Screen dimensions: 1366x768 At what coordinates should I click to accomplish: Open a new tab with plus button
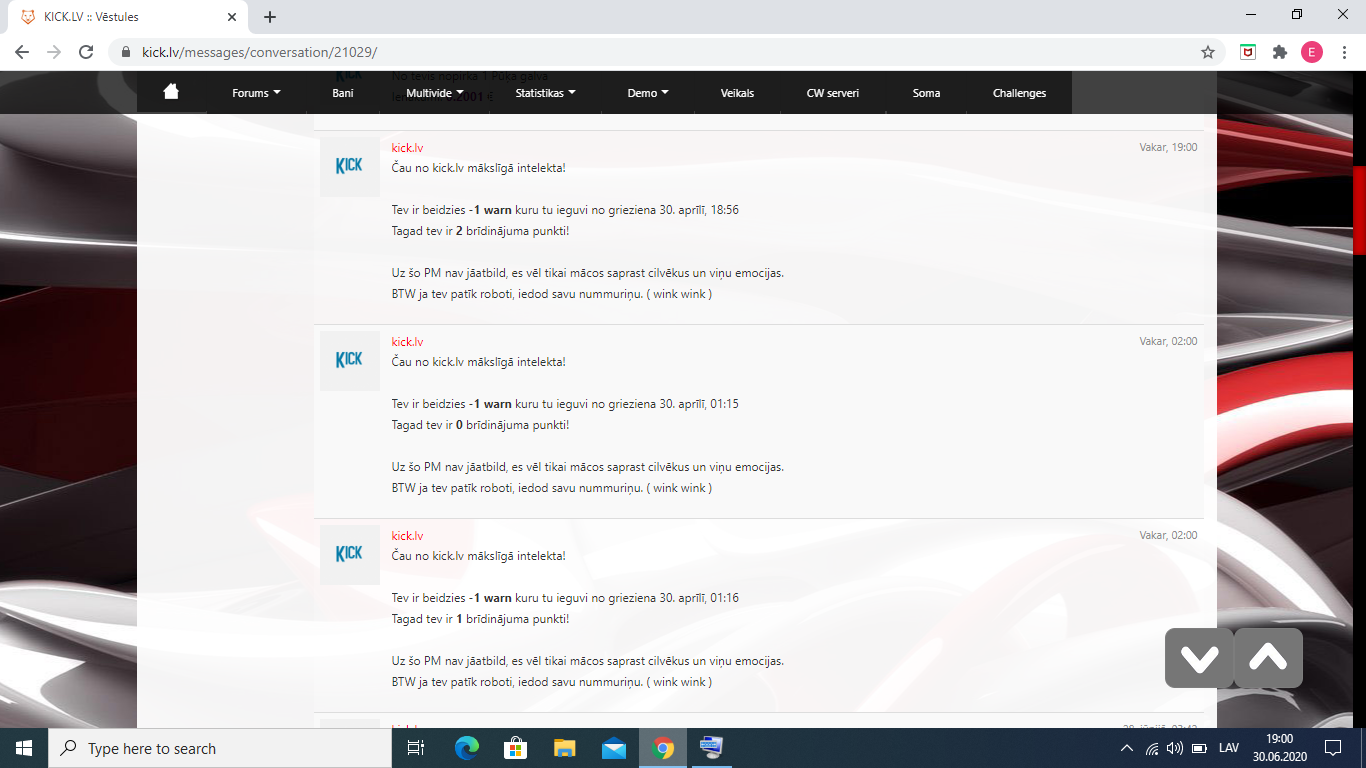point(270,17)
